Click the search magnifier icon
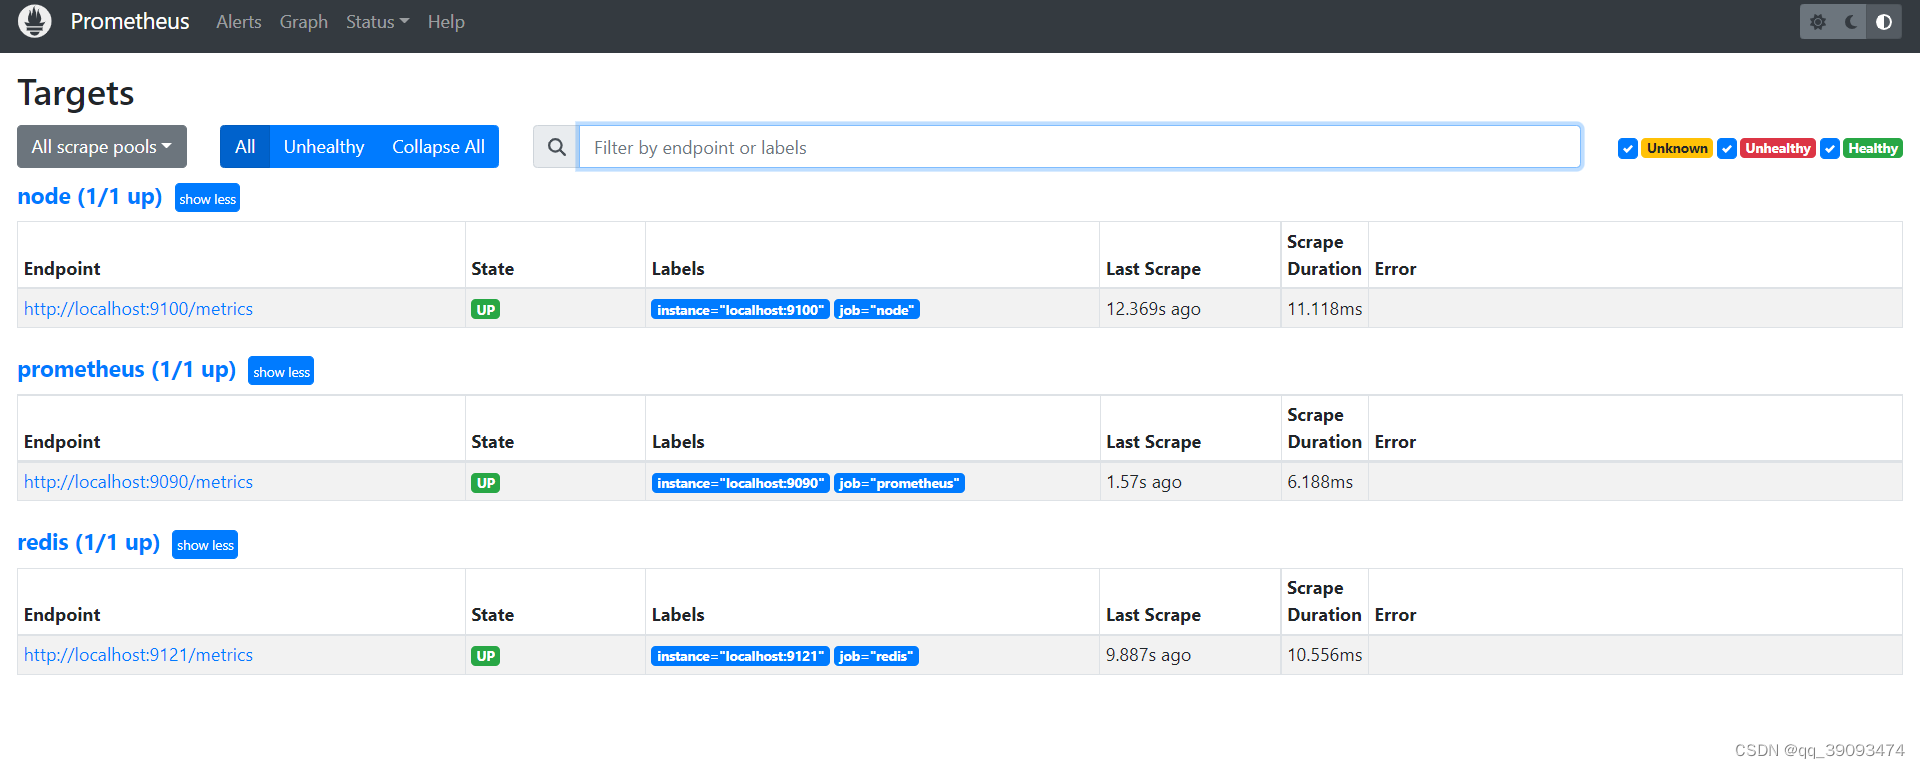Image resolution: width=1920 pixels, height=768 pixels. click(556, 147)
